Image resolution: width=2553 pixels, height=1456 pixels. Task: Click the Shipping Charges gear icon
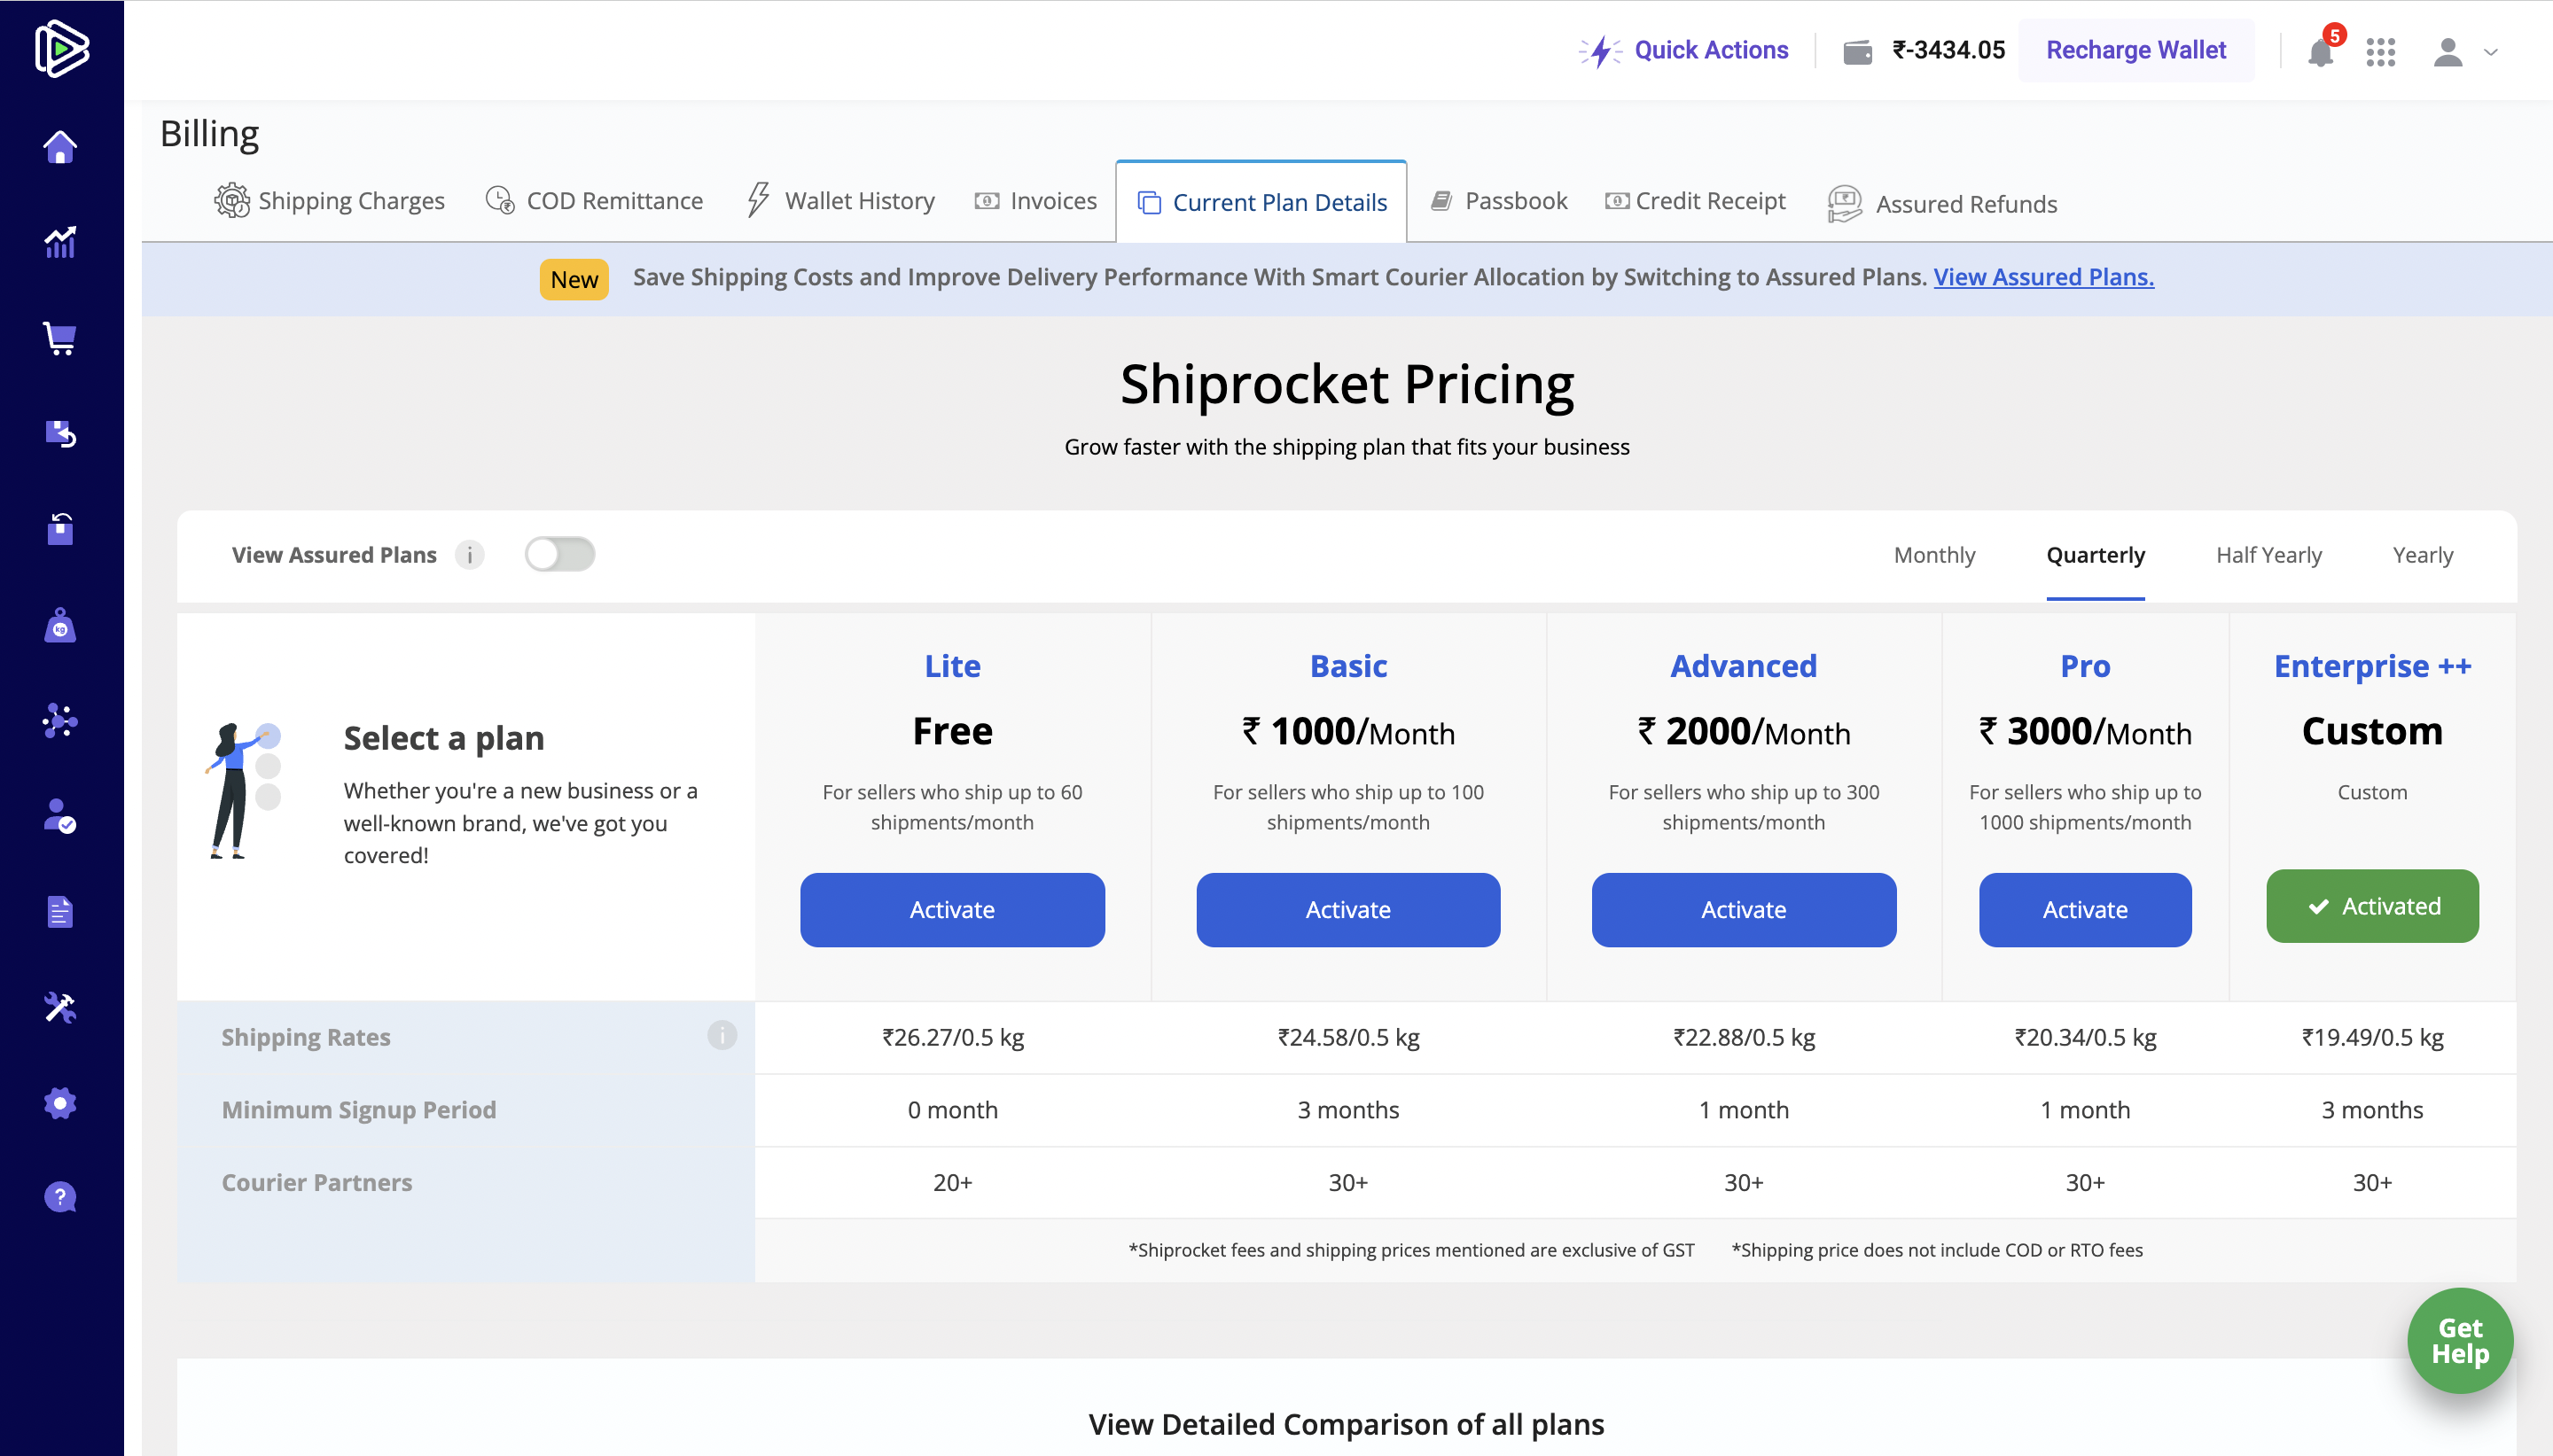tap(232, 201)
